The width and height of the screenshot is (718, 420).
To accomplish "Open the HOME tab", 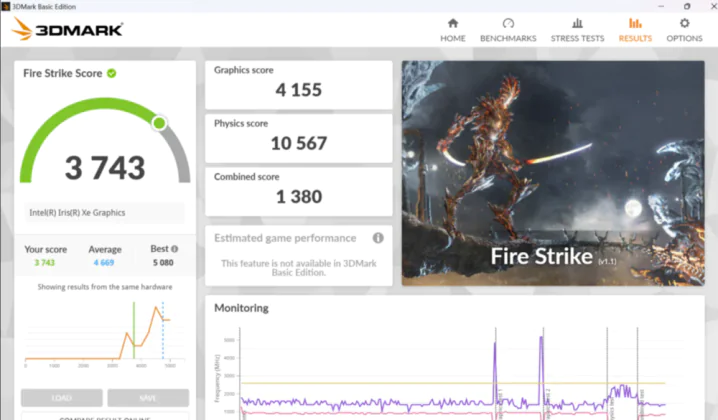I will [453, 31].
